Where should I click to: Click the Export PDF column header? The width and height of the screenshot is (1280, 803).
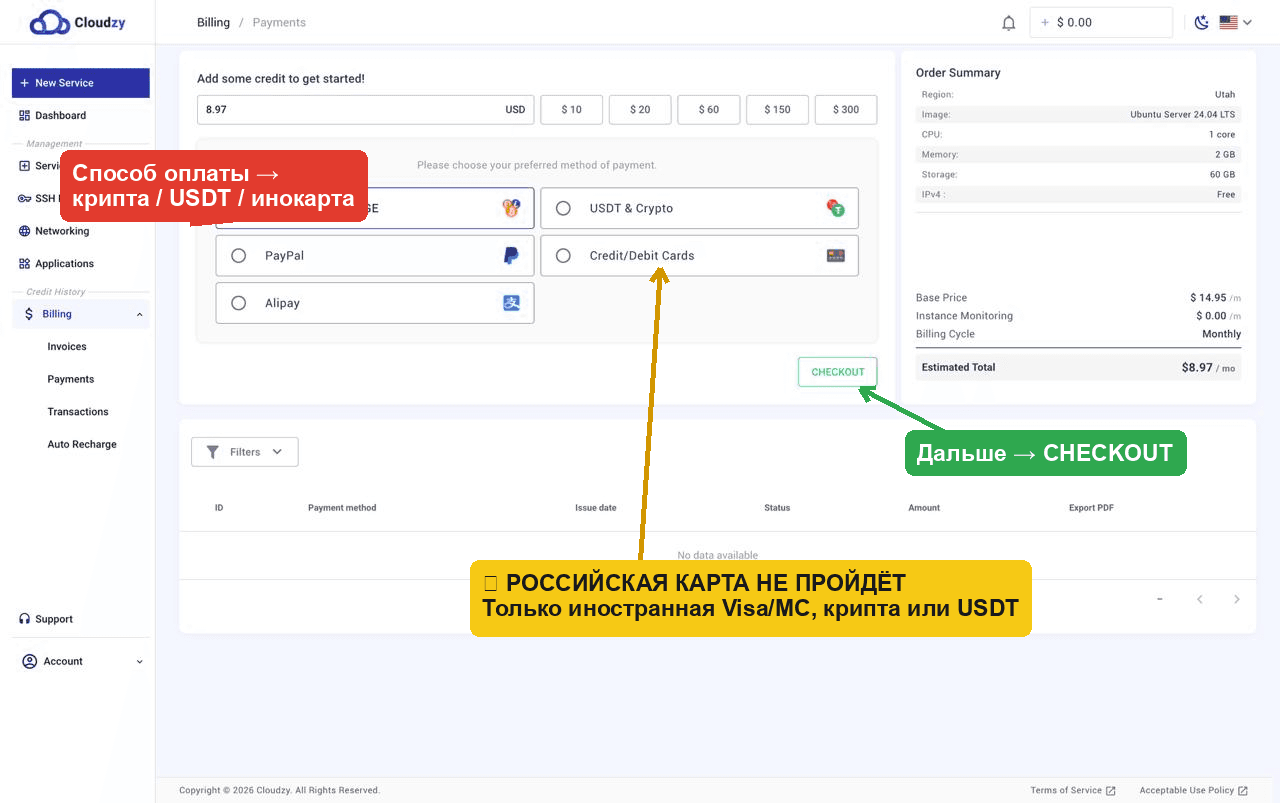1091,508
